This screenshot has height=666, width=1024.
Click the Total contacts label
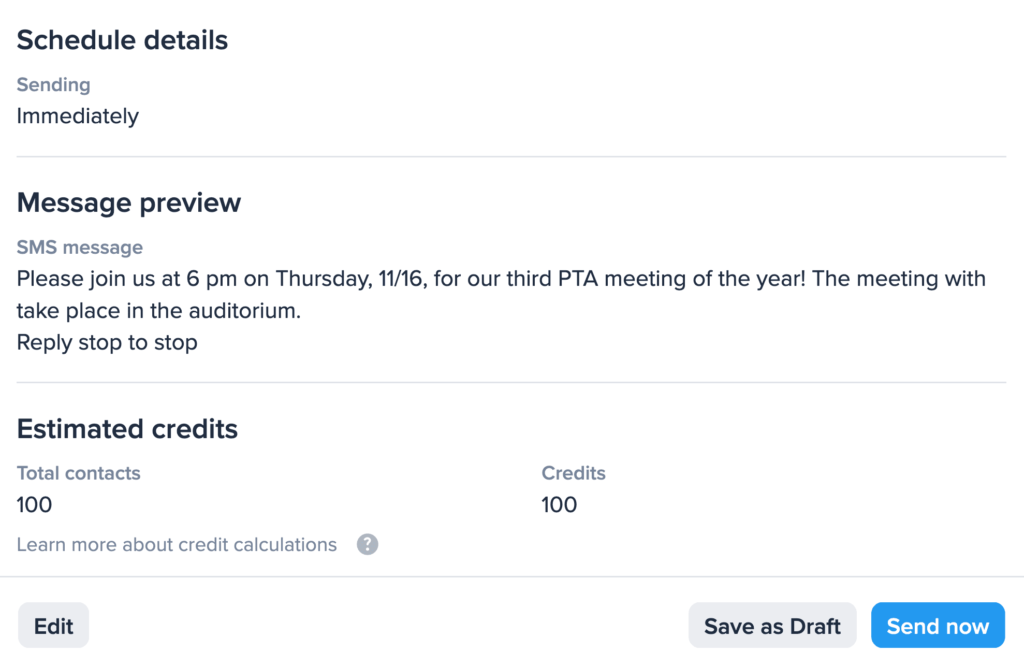pyautogui.click(x=78, y=473)
